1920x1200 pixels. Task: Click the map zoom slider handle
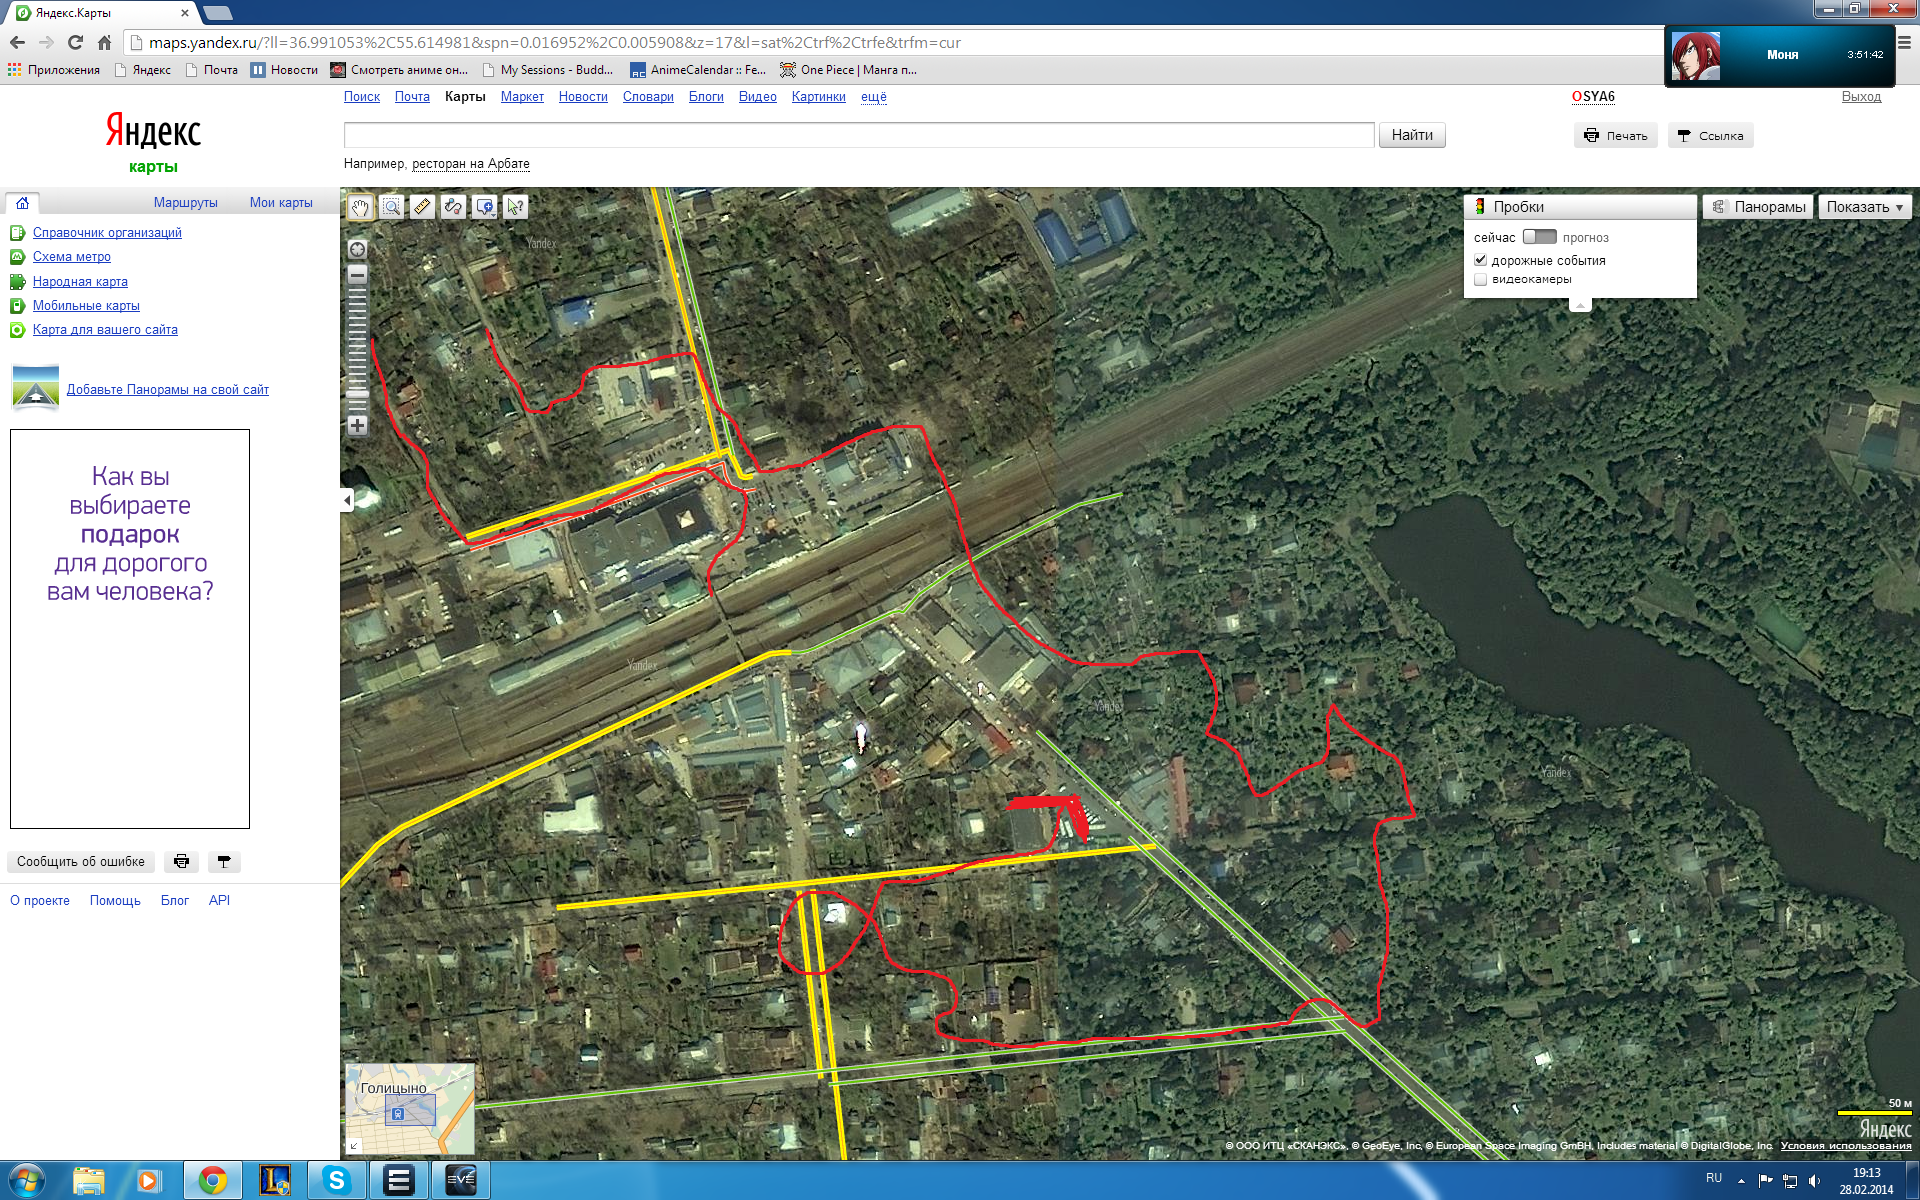point(357,395)
